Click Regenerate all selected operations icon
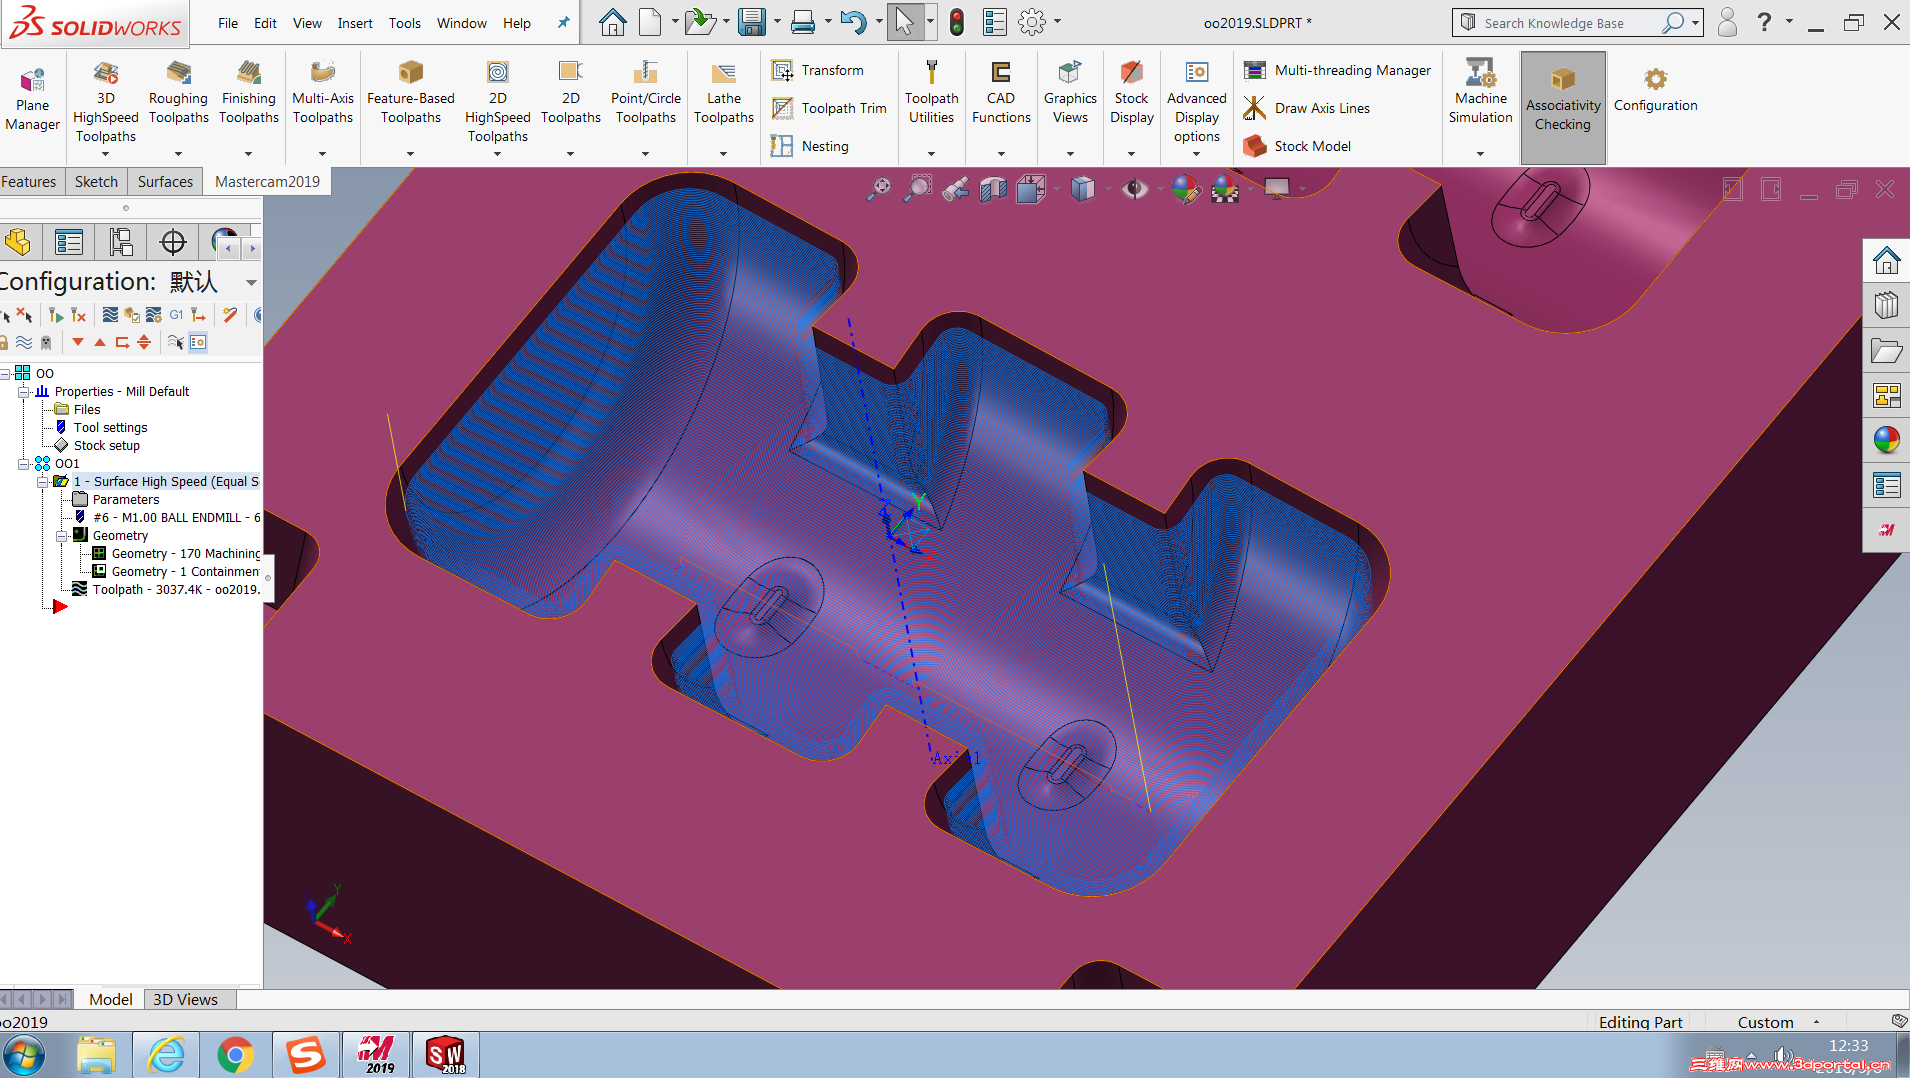1910x1078 pixels. (x=56, y=315)
